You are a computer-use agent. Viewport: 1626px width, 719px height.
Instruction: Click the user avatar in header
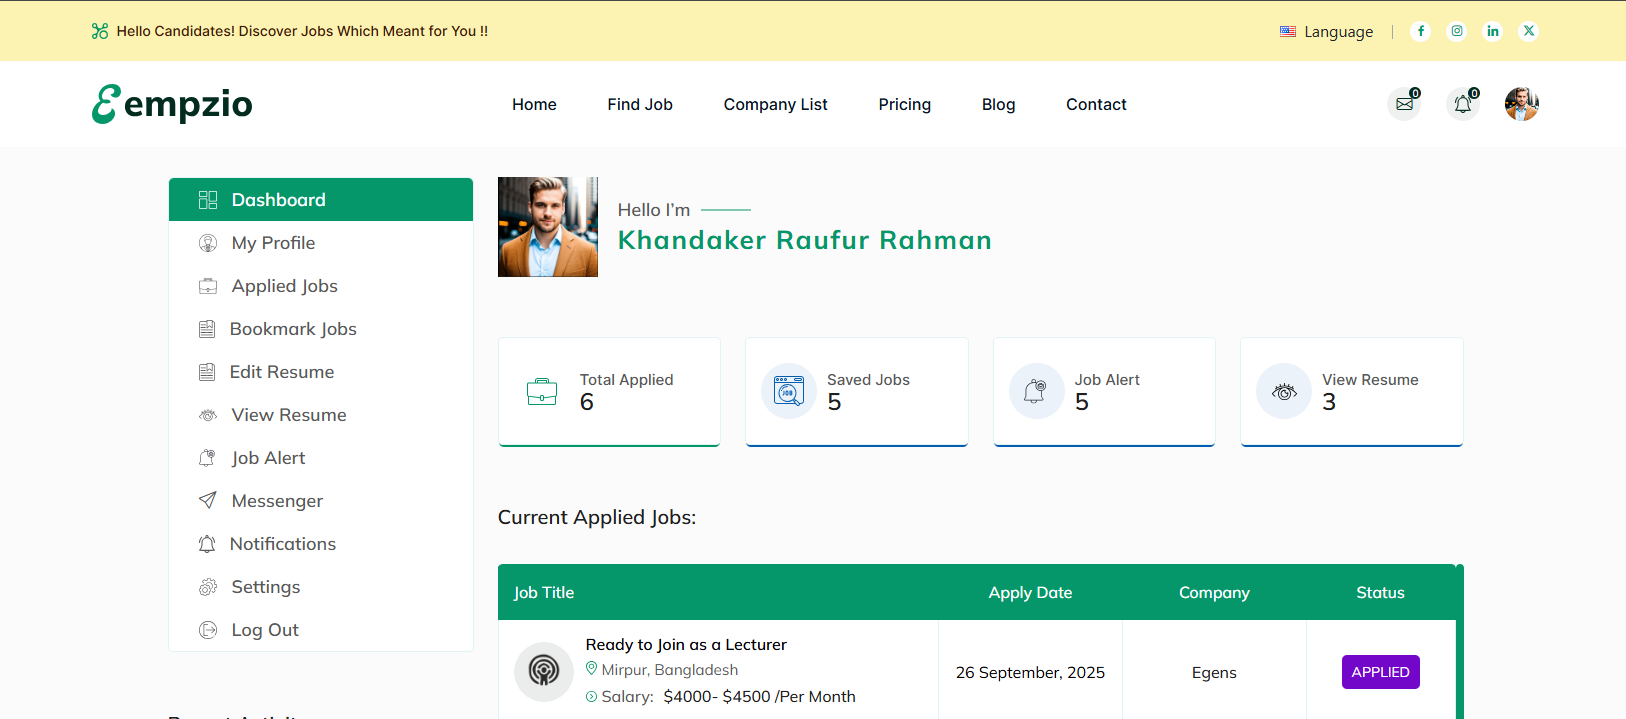click(1521, 104)
